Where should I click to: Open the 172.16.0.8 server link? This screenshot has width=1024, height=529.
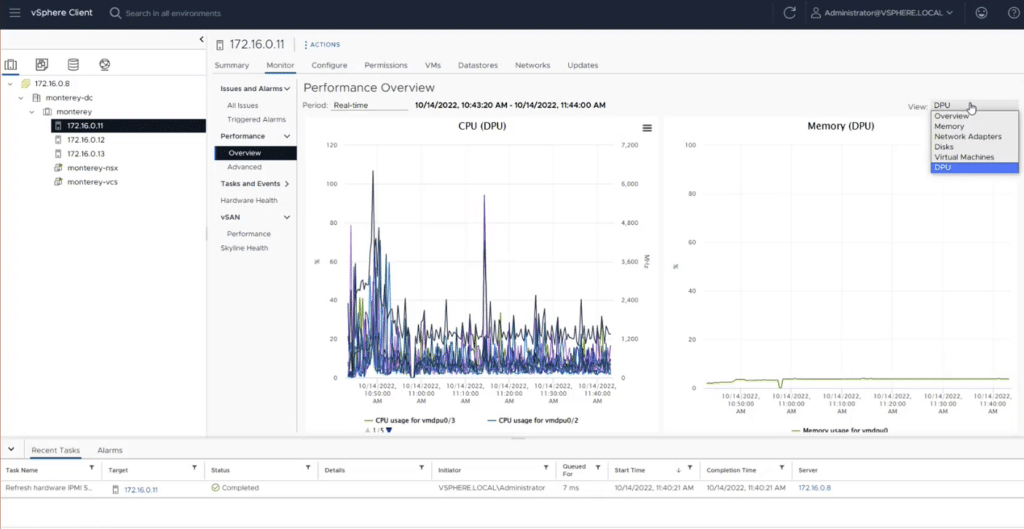coord(814,488)
